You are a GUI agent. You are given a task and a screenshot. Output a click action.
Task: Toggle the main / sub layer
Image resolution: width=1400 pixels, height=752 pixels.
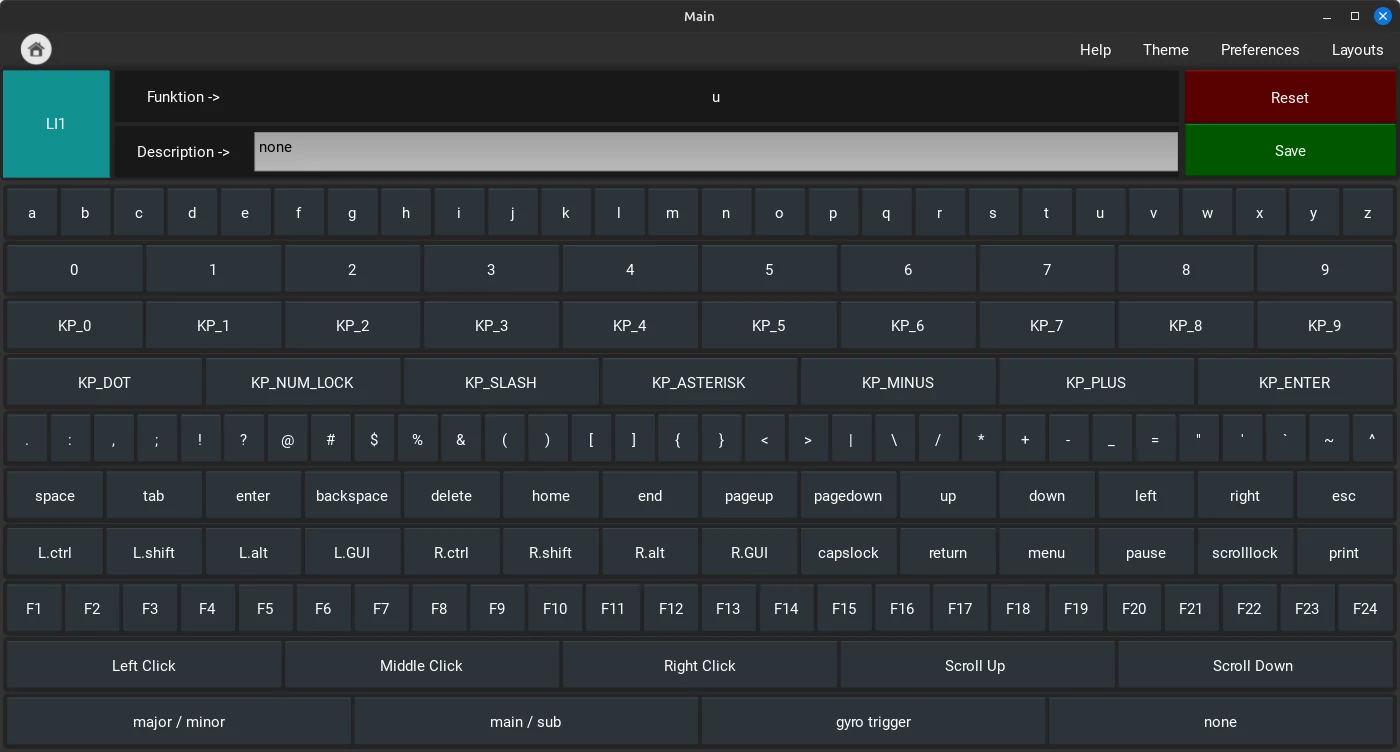coord(525,721)
